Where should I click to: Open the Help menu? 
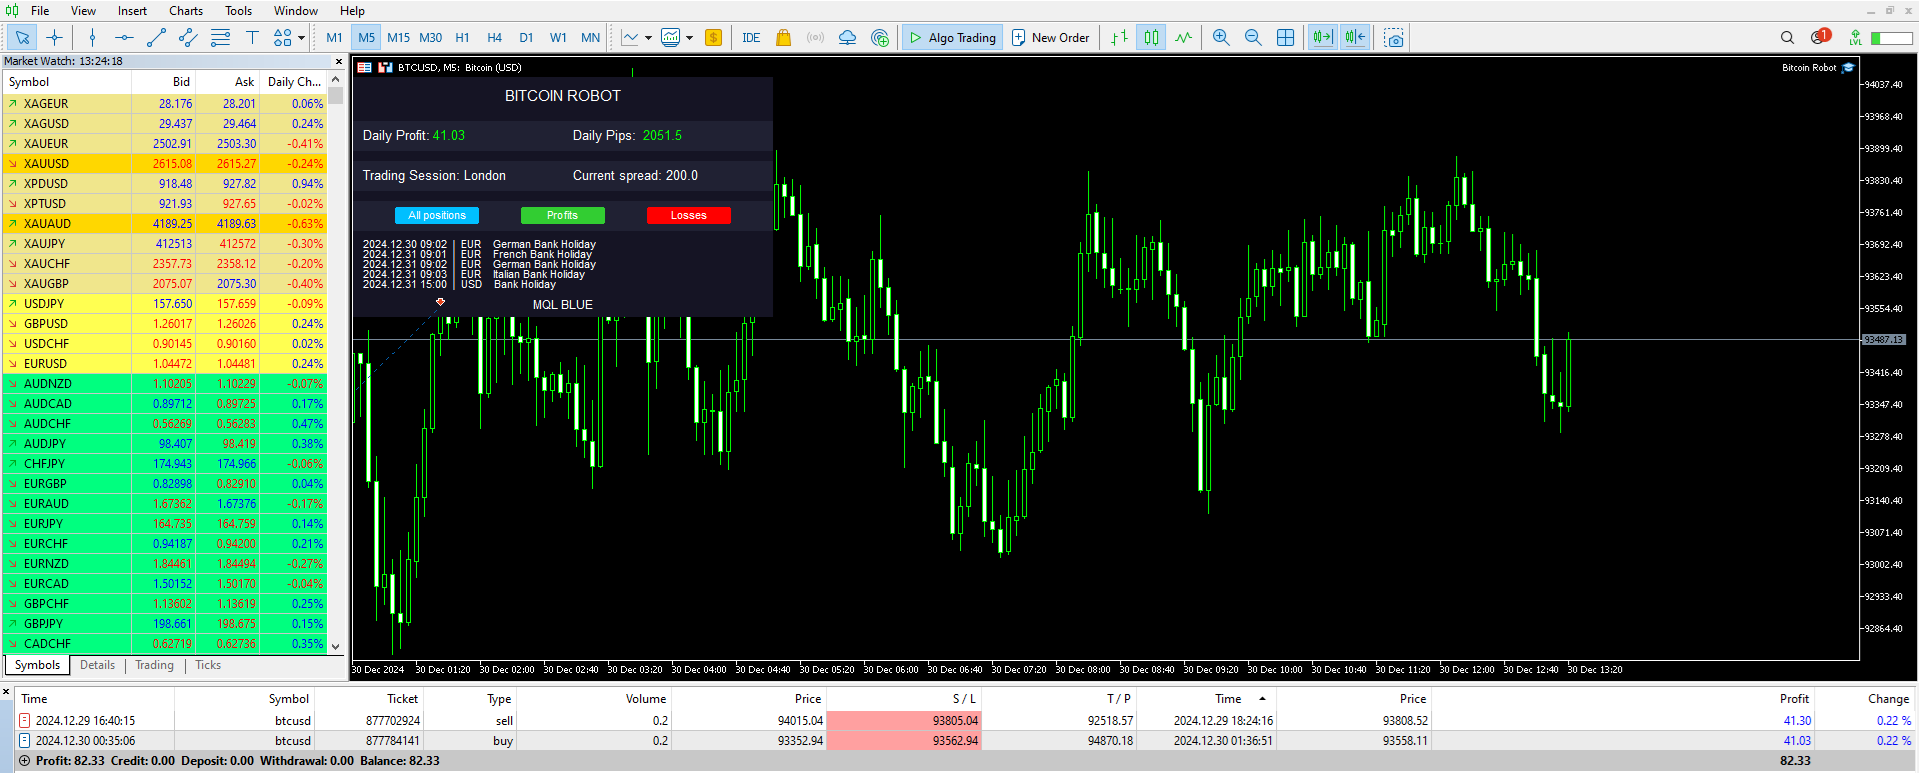tap(352, 11)
